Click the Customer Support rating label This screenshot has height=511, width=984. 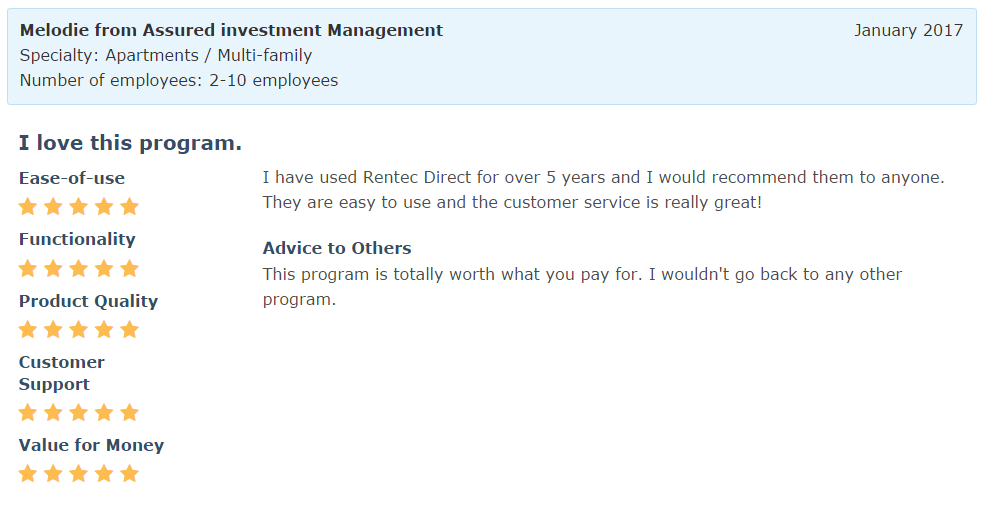pyautogui.click(x=62, y=373)
